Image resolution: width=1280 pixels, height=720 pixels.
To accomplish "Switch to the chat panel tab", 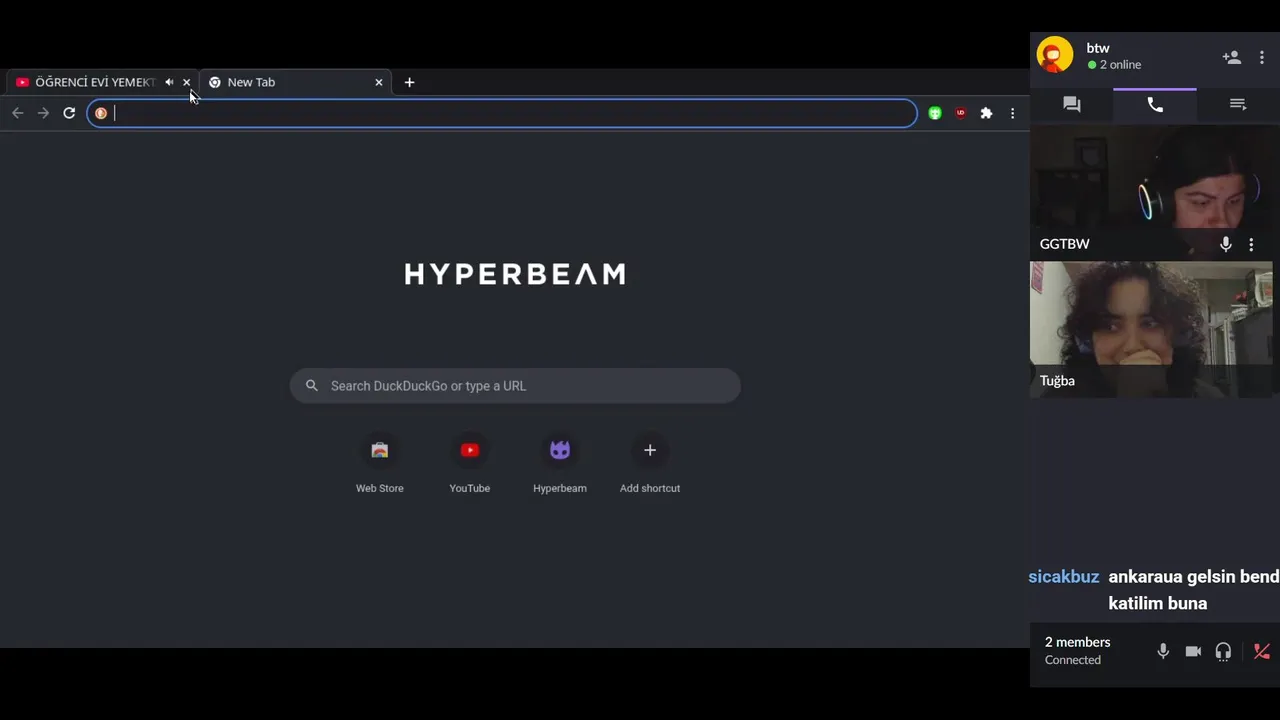I will pyautogui.click(x=1072, y=105).
